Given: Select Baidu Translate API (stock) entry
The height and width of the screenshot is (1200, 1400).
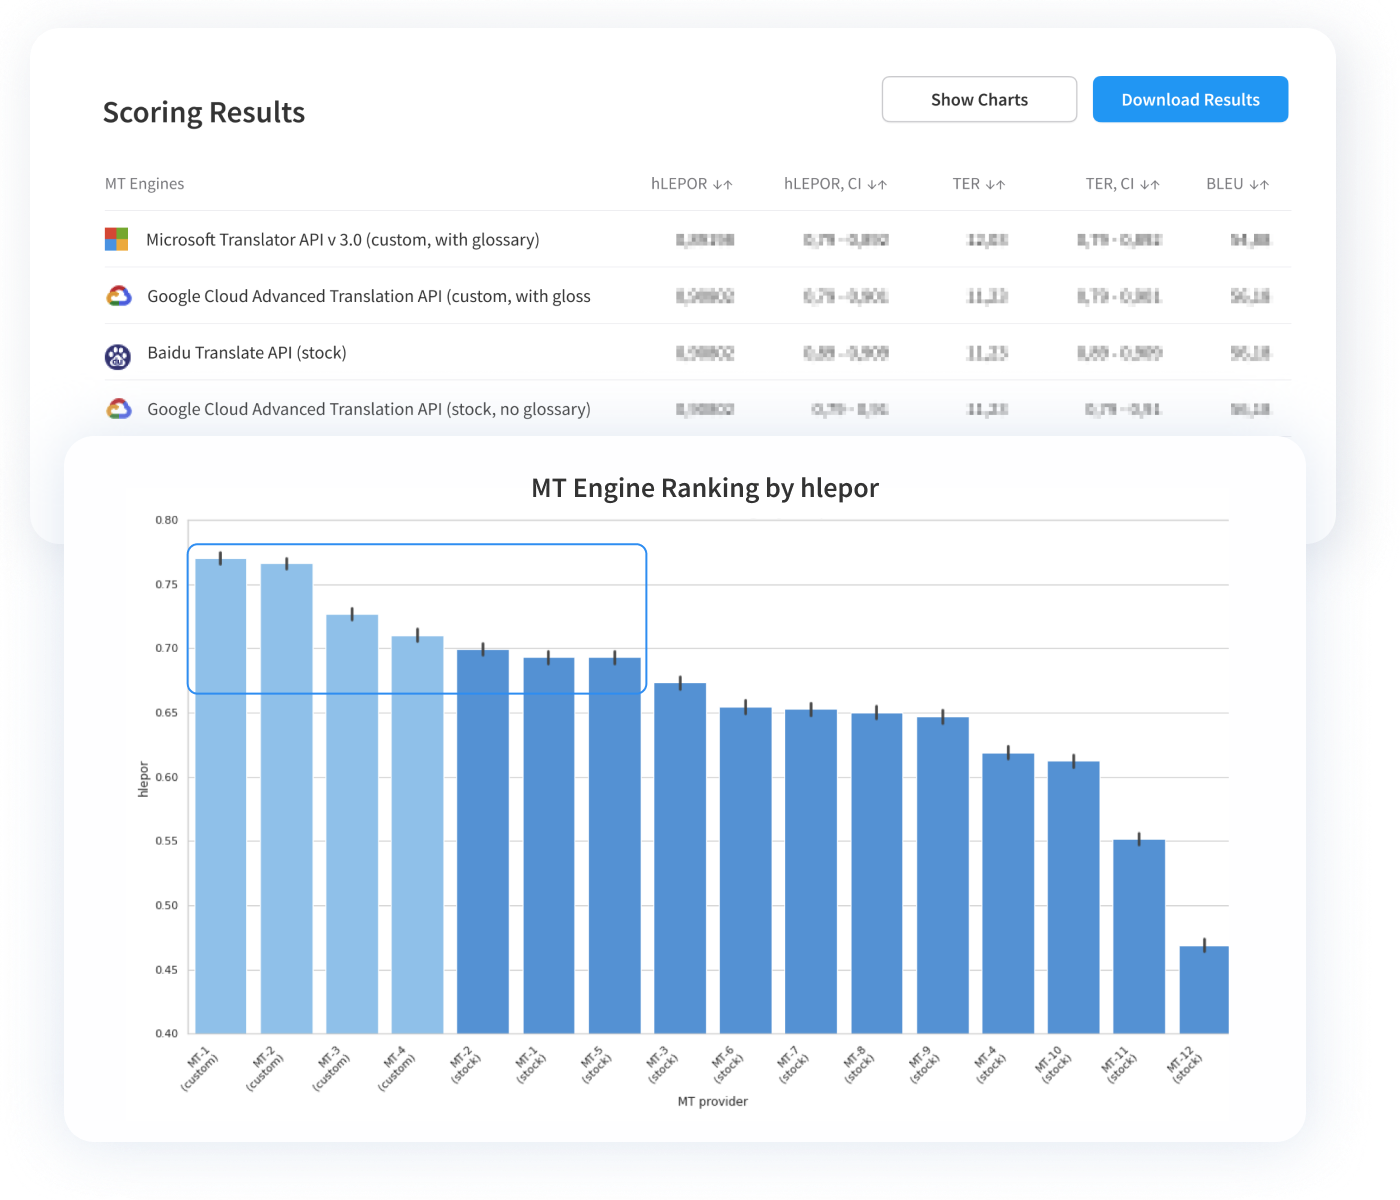Looking at the screenshot, I should [247, 353].
